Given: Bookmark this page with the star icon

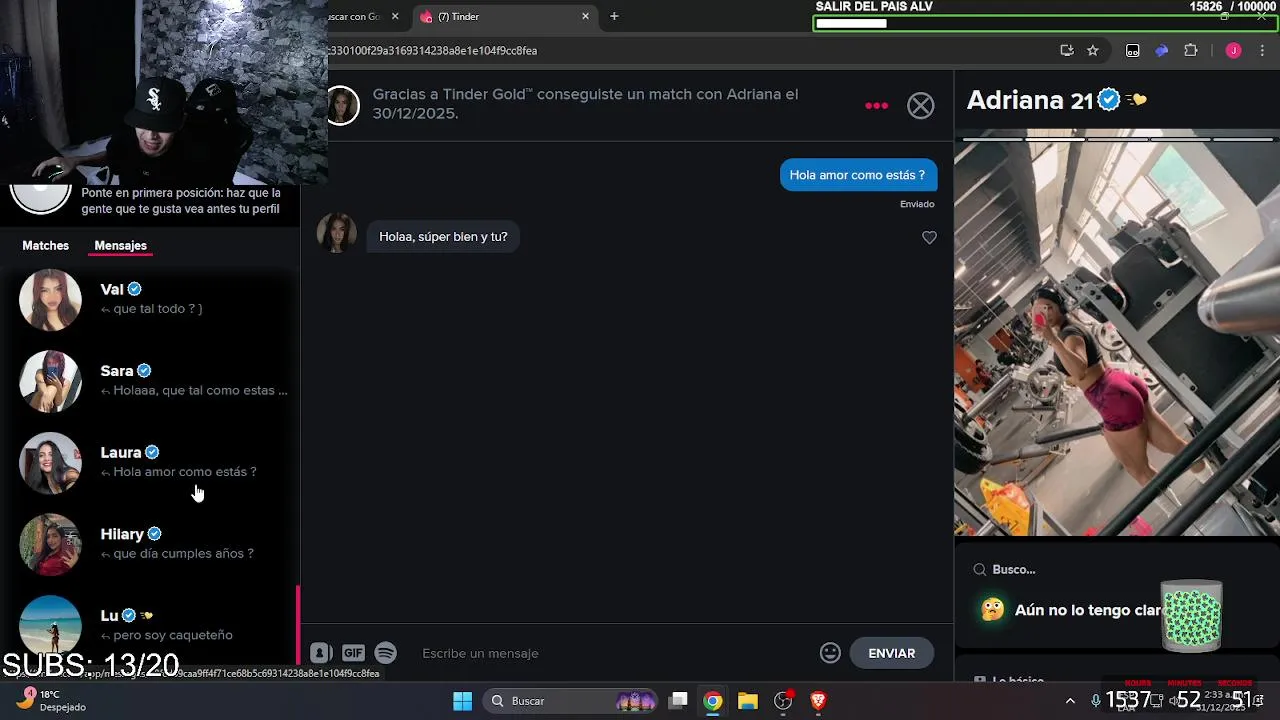Looking at the screenshot, I should click(x=1093, y=50).
